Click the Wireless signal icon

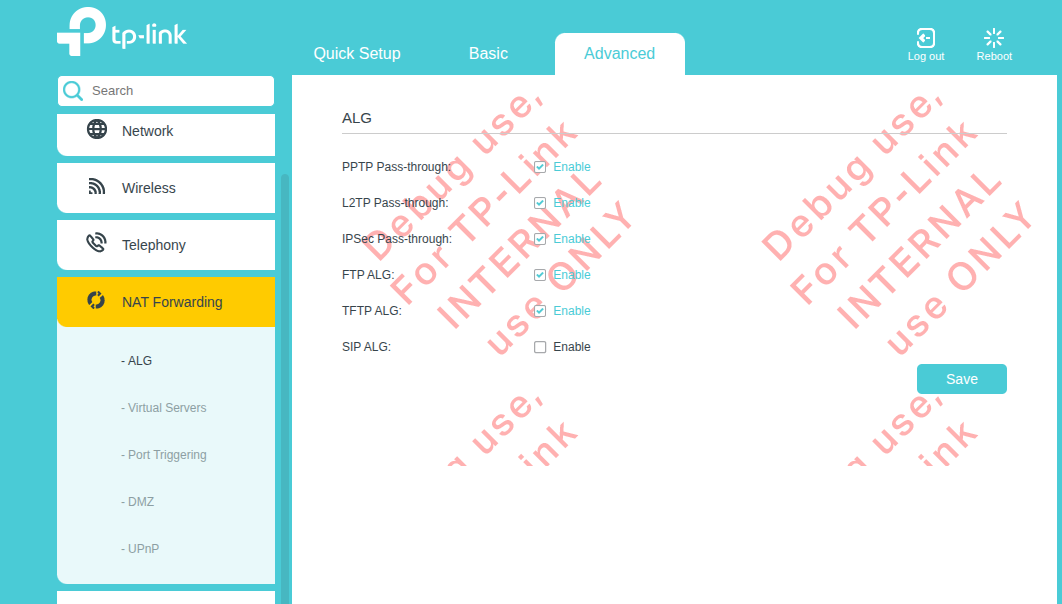[97, 187]
